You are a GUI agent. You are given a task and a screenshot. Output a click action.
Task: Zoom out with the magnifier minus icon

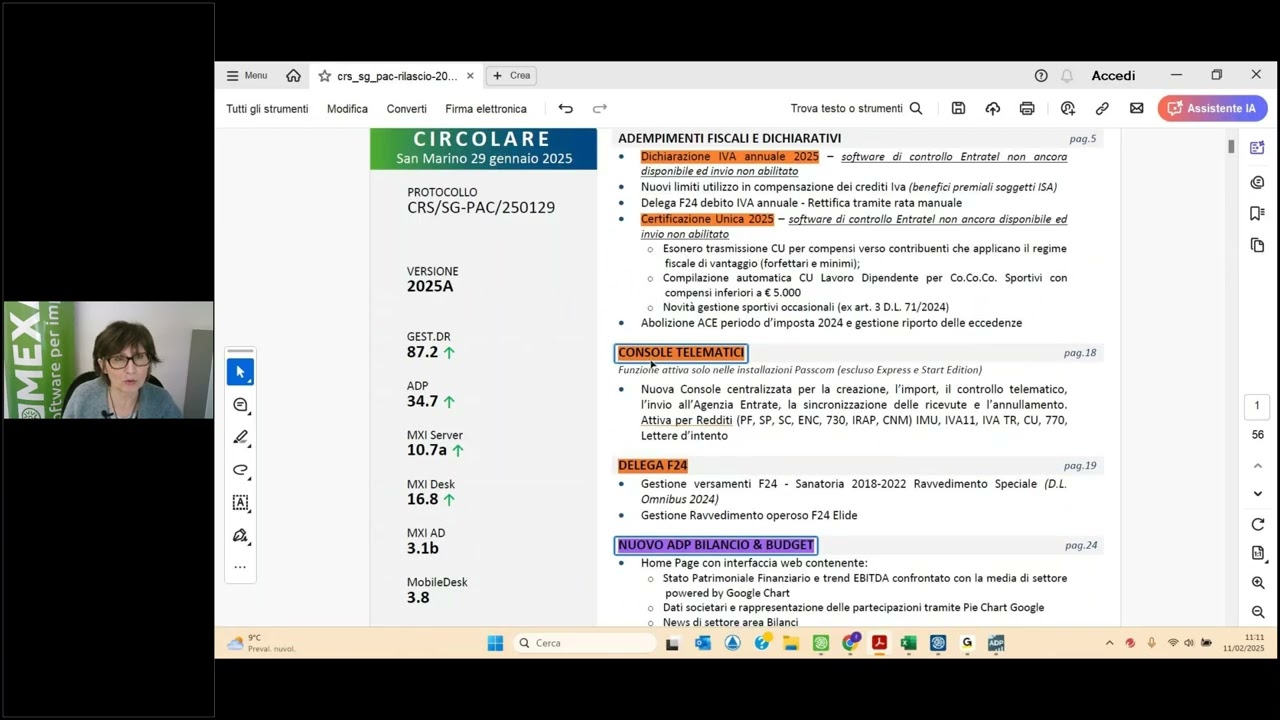point(1258,612)
